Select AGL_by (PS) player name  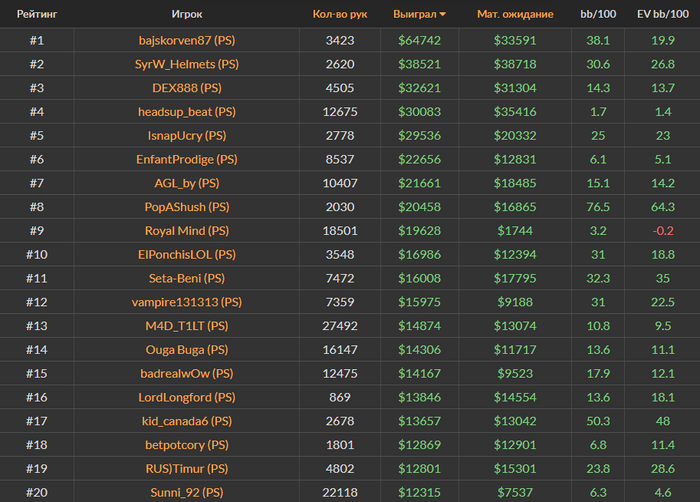pyautogui.click(x=187, y=183)
